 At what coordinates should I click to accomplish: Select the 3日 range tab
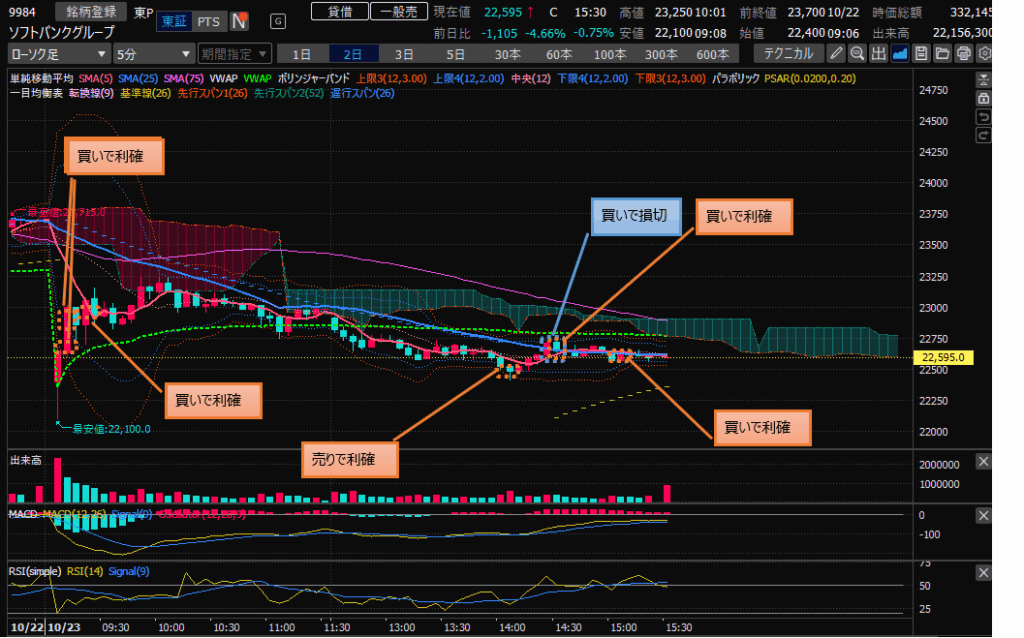click(x=404, y=54)
